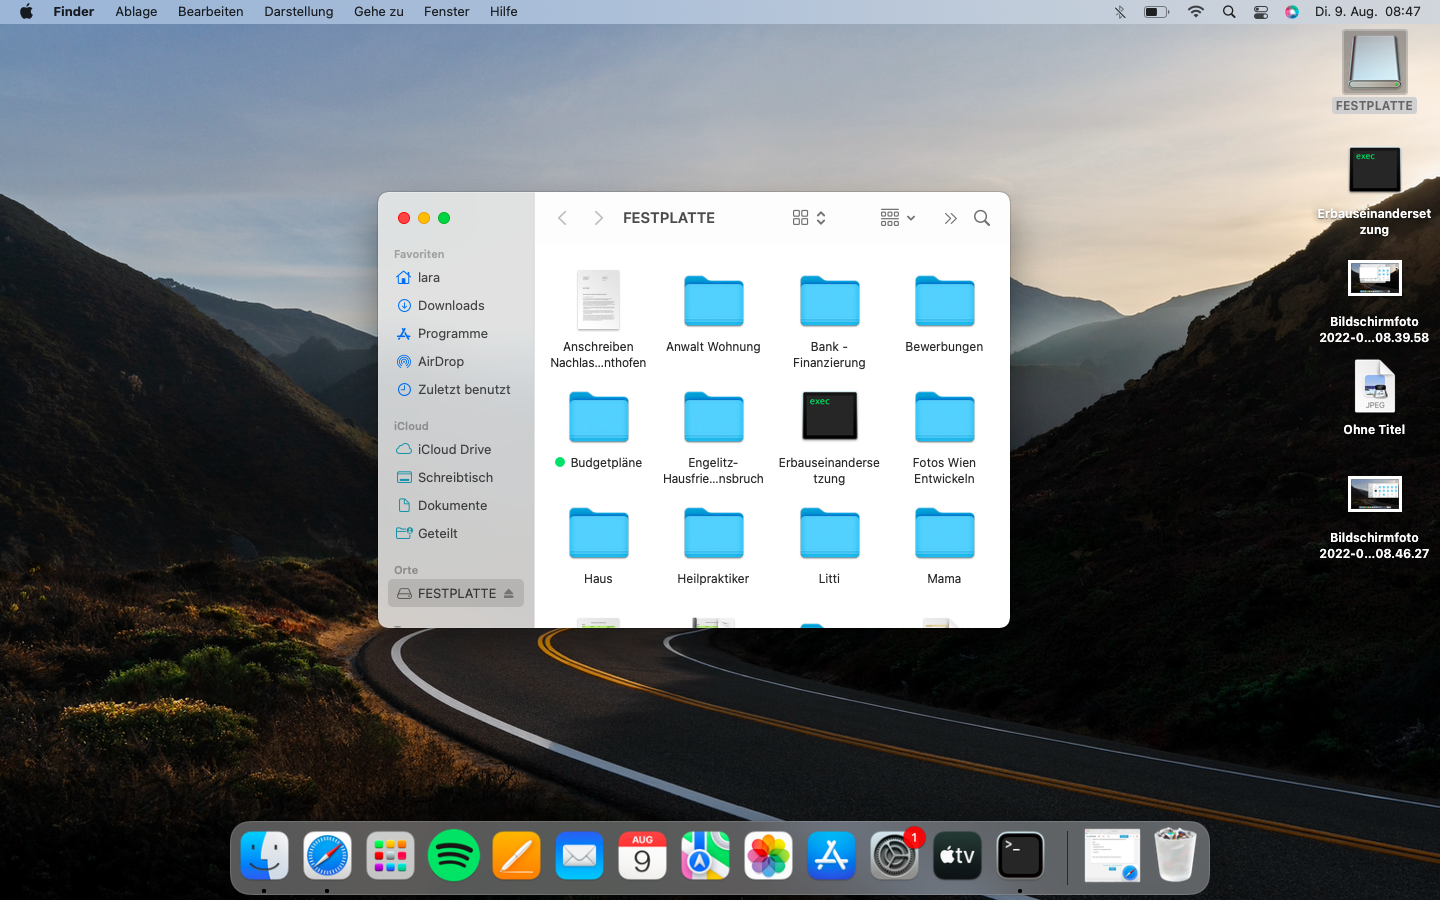Image resolution: width=1440 pixels, height=900 pixels.
Task: Launch Mail from the Dock
Action: [579, 855]
